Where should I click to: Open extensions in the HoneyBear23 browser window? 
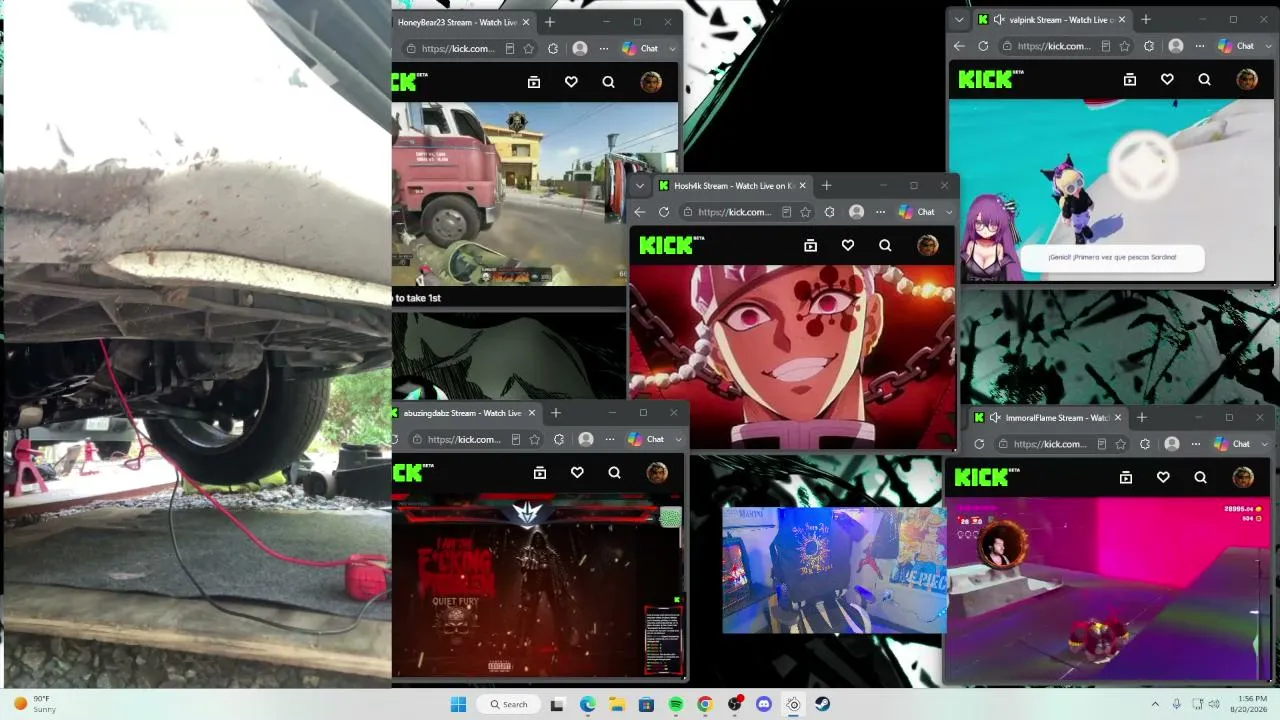pyautogui.click(x=553, y=48)
